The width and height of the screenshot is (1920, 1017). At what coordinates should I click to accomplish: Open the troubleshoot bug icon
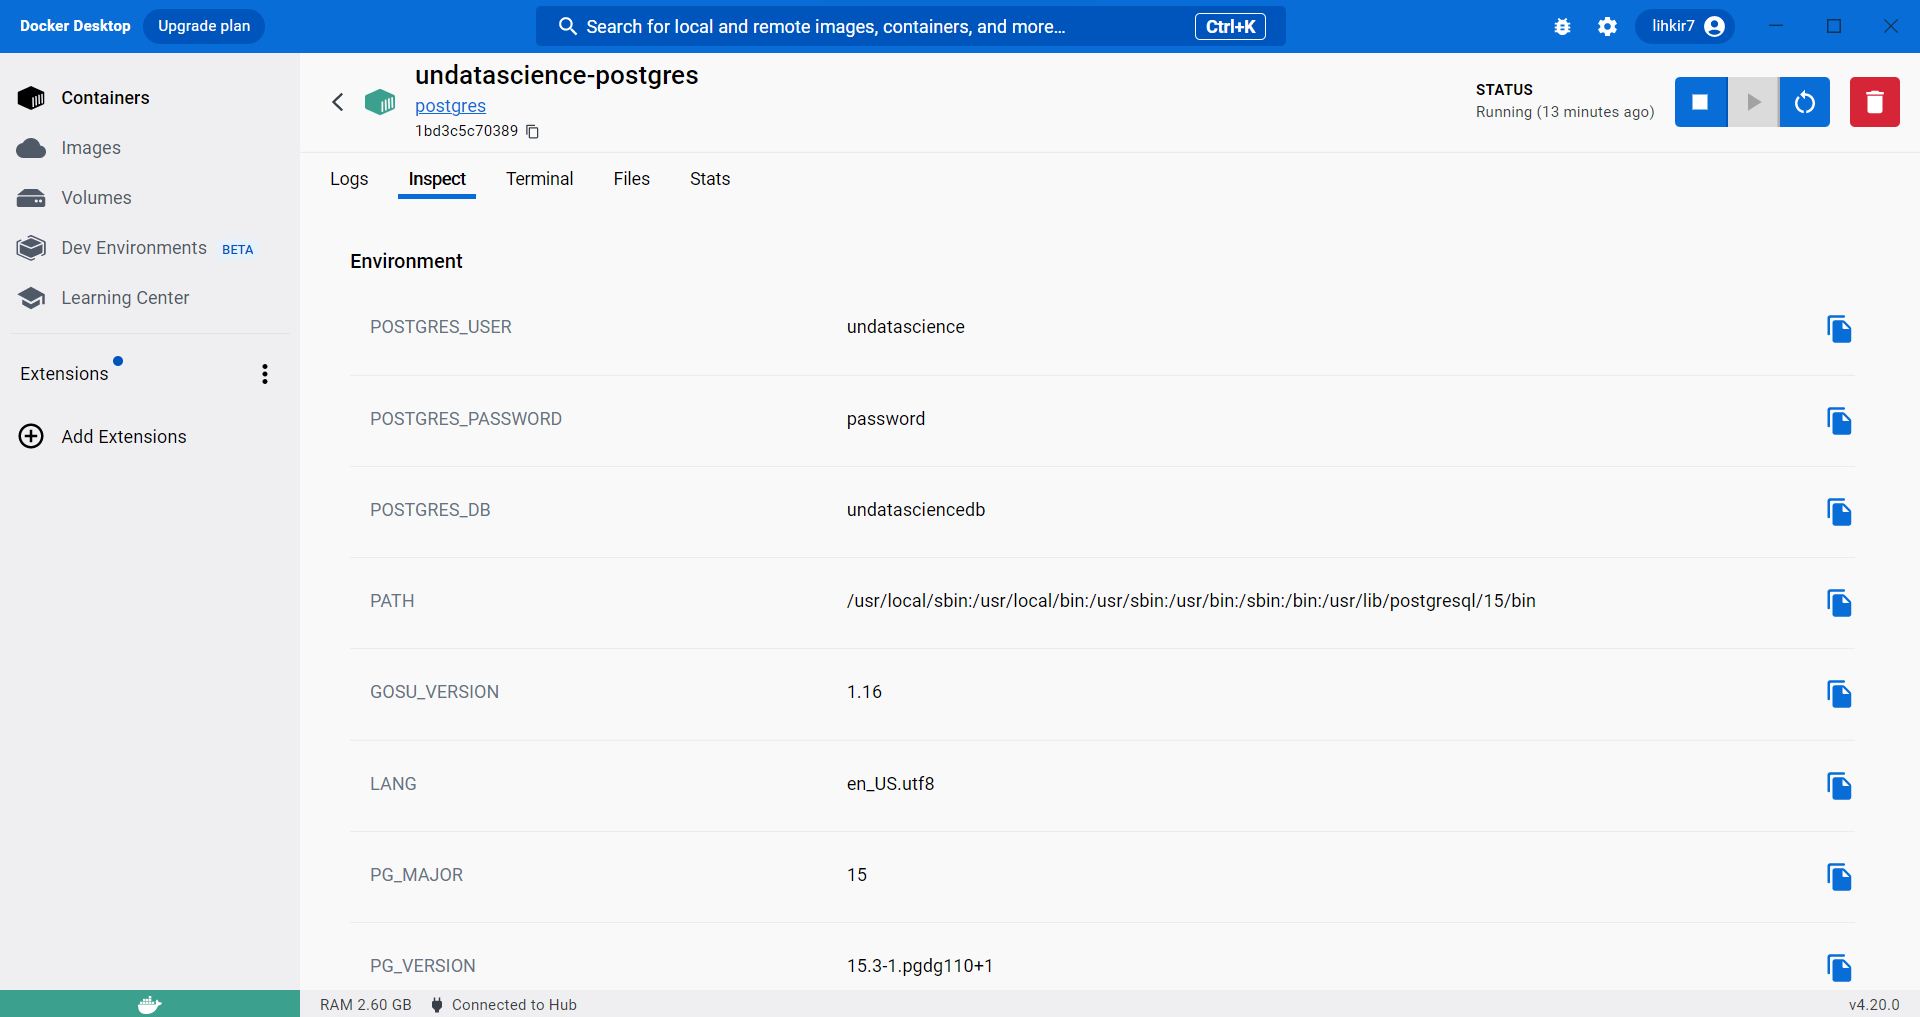(1562, 27)
